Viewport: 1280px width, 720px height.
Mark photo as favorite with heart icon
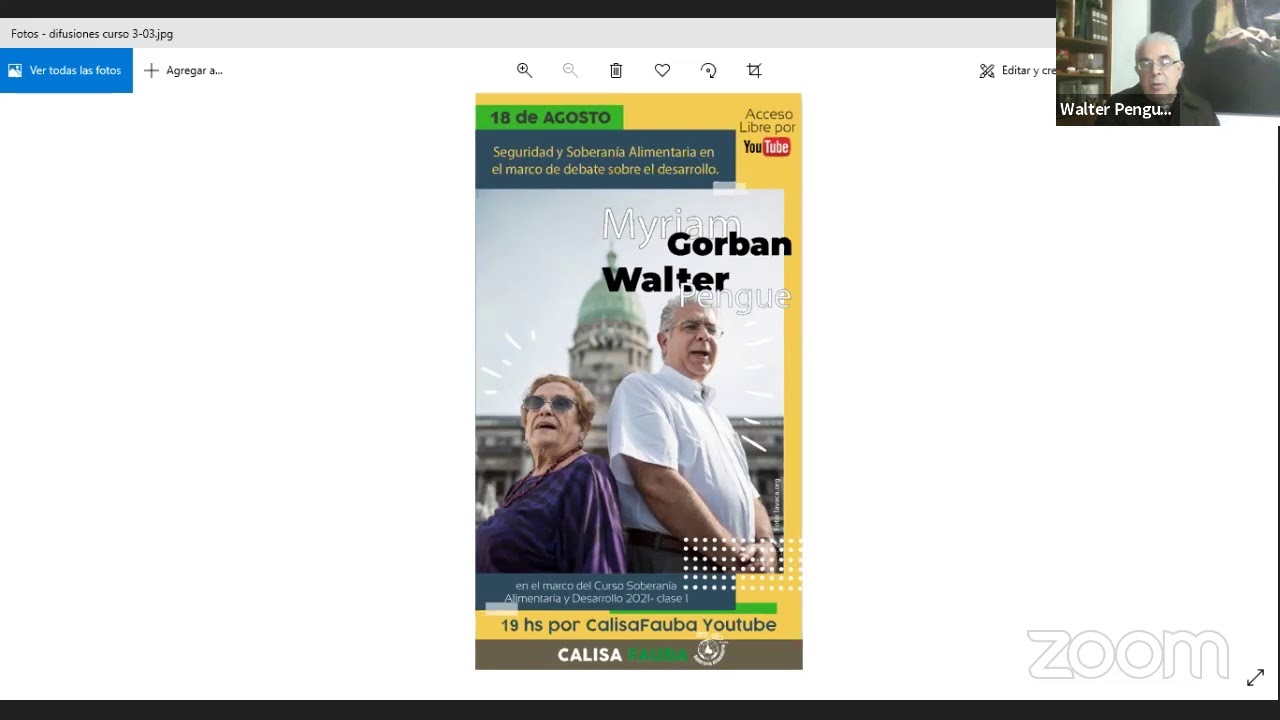tap(662, 70)
